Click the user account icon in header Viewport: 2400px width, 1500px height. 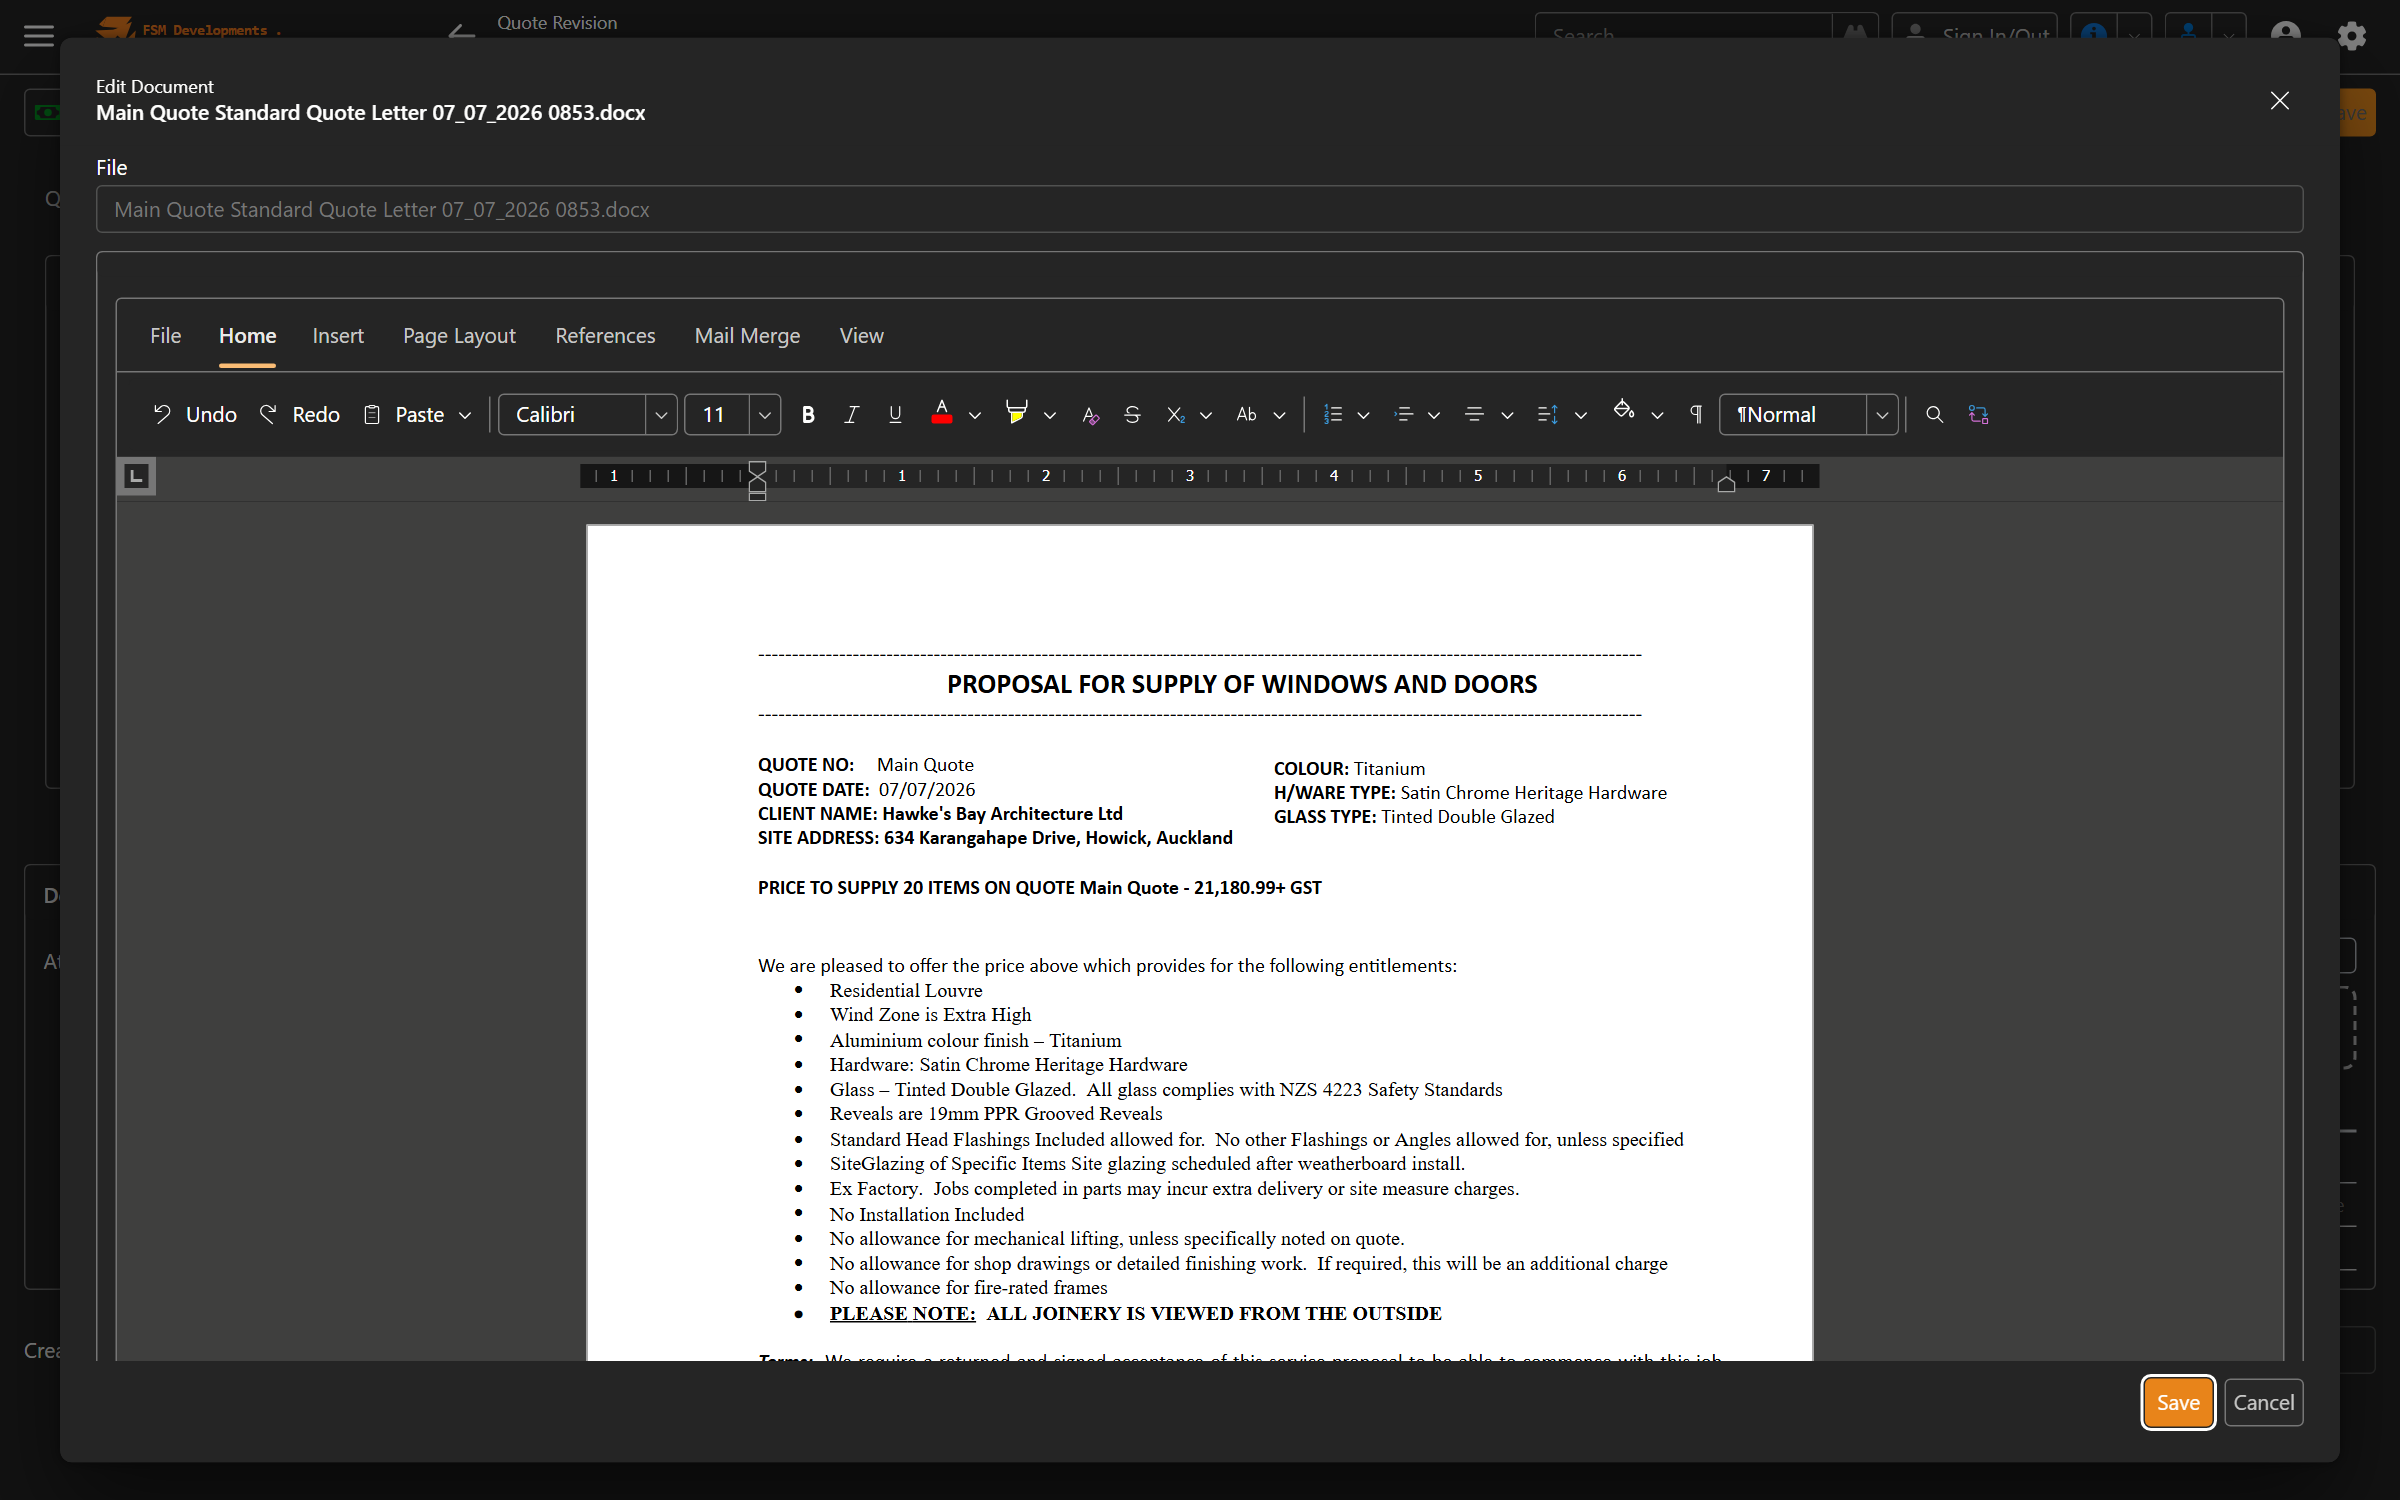pyautogui.click(x=2285, y=36)
